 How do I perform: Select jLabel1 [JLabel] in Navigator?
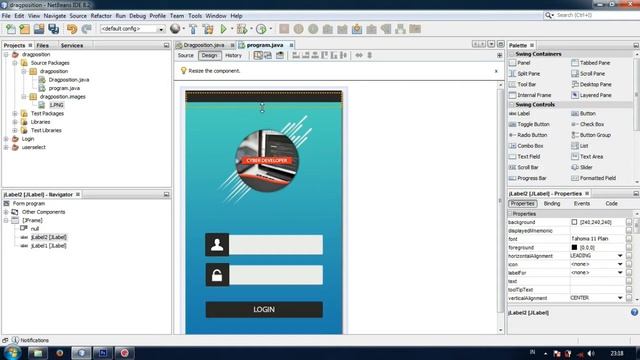pos(49,246)
